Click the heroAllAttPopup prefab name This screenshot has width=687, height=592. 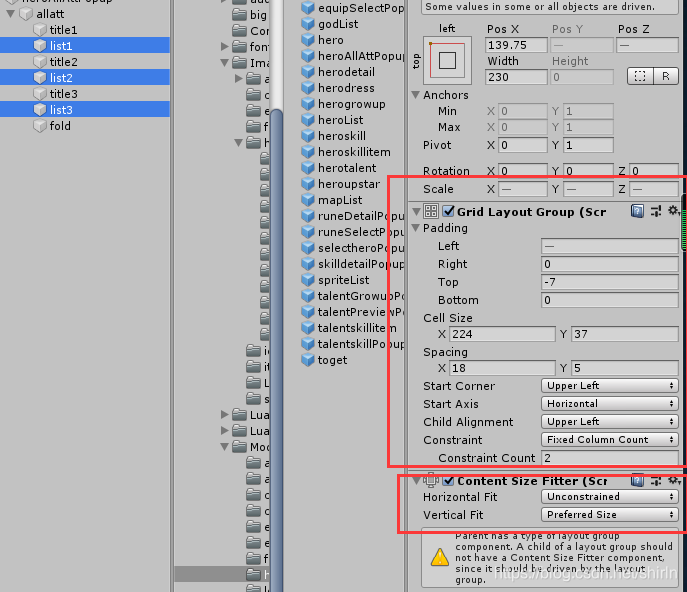361,56
